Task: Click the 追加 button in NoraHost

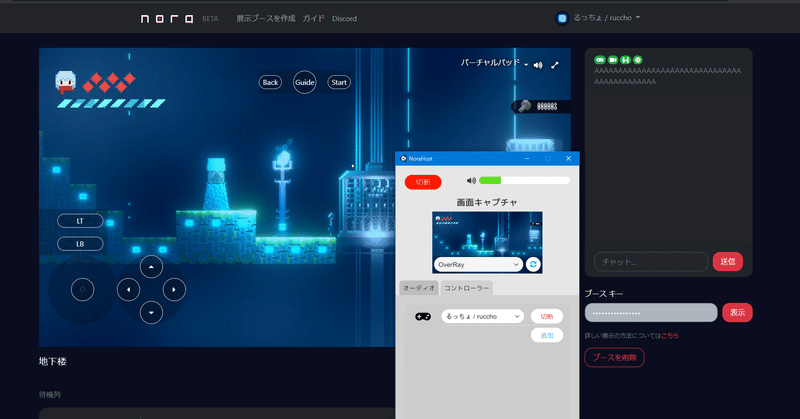Action: [547, 335]
